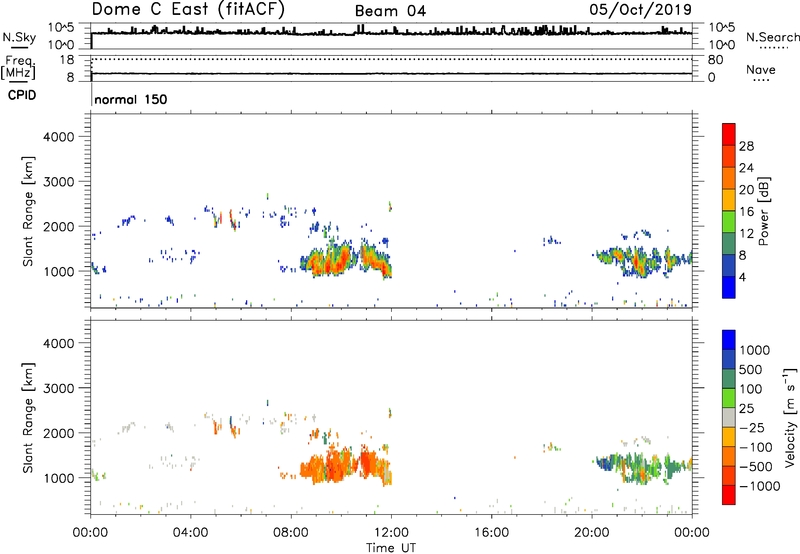
Task: Click the '18' frequency axis value
Action: (67, 60)
